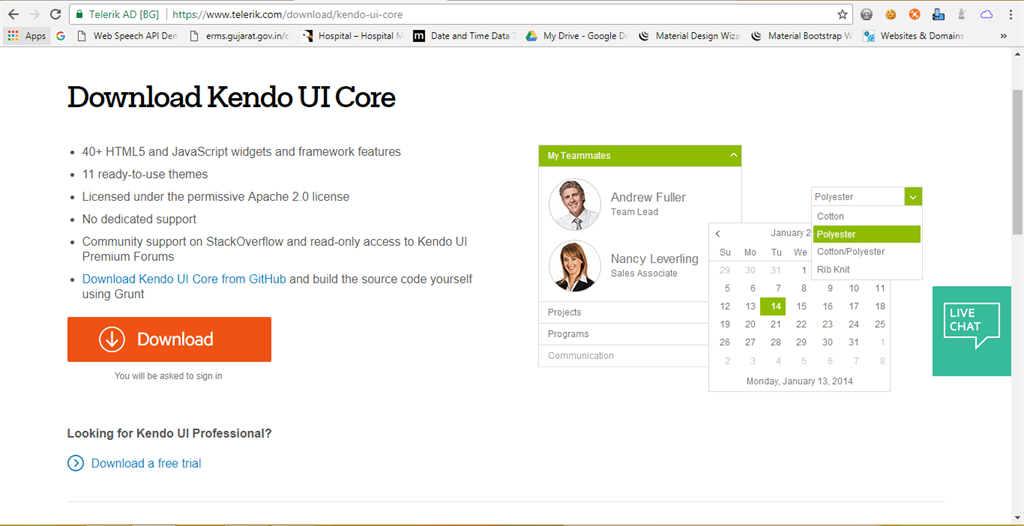
Task: Click the Polyester dropdown text field
Action: (858, 197)
